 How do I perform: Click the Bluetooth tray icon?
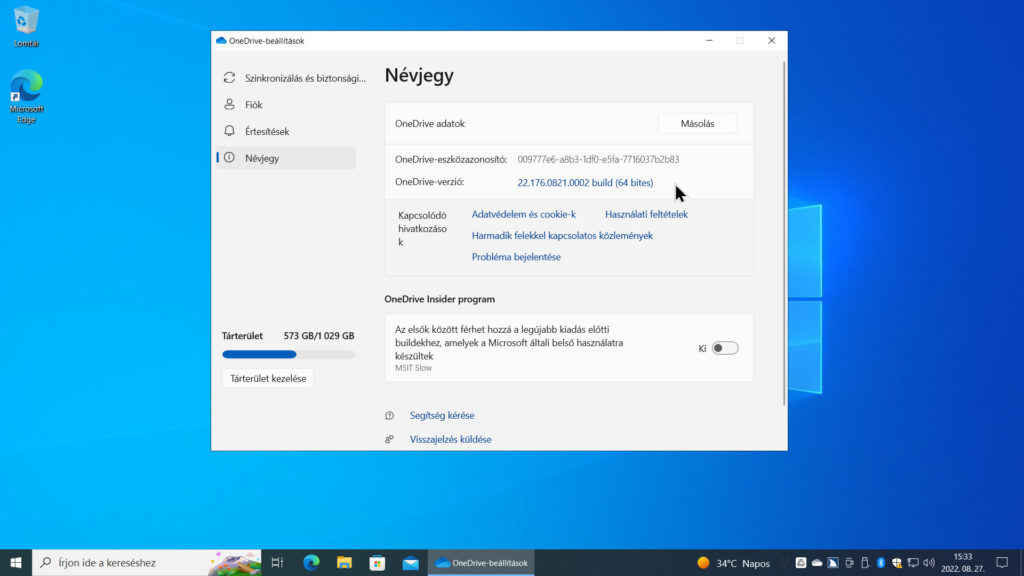(x=881, y=562)
